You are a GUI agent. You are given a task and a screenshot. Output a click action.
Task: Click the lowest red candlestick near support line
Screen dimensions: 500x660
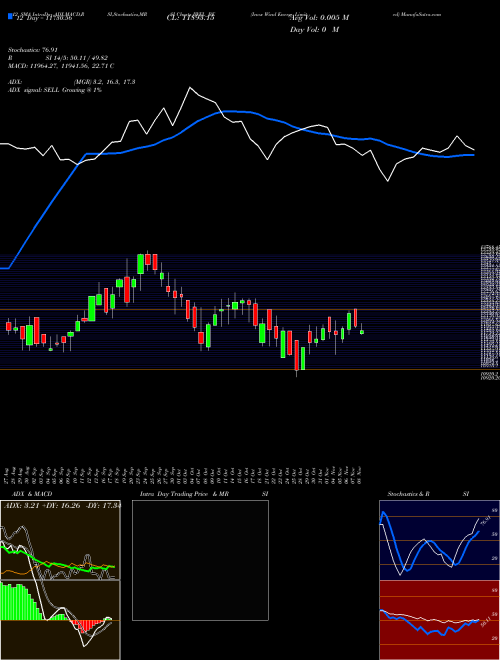tap(297, 356)
